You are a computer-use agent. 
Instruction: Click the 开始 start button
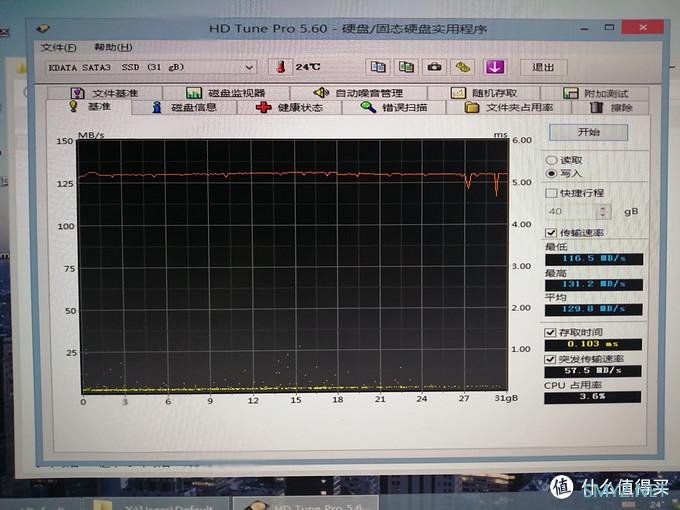pyautogui.click(x=588, y=132)
